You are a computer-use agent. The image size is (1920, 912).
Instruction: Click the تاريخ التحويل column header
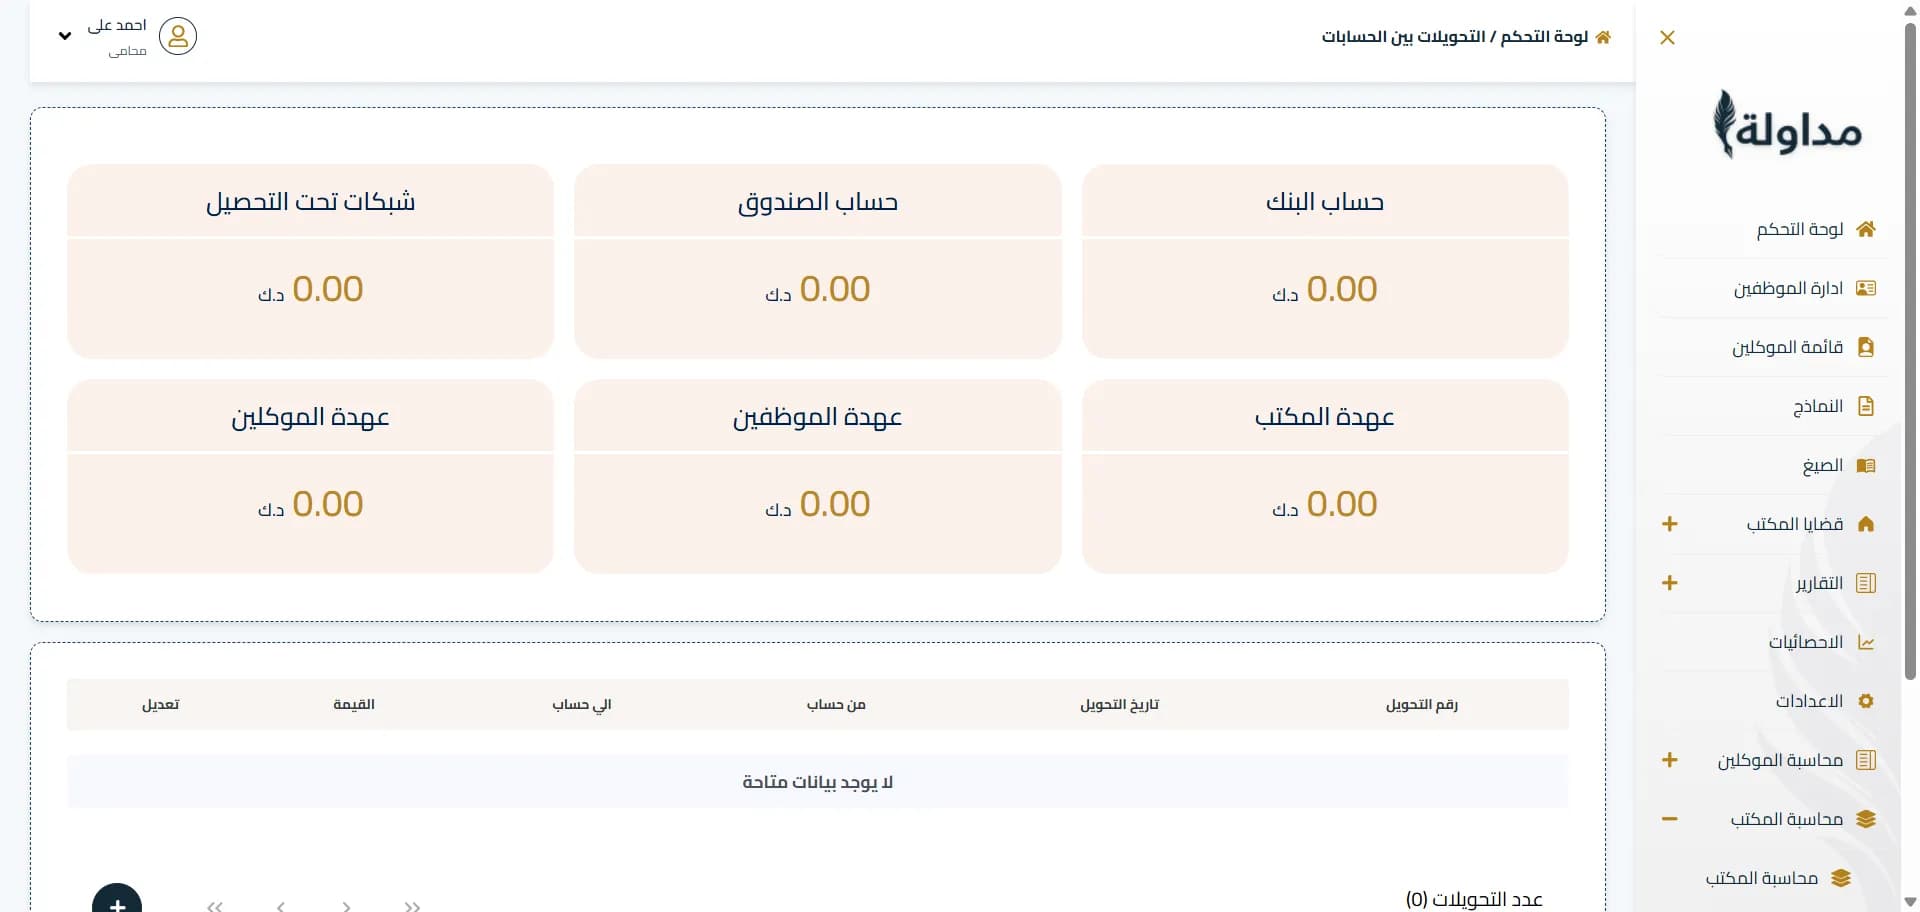(1119, 705)
